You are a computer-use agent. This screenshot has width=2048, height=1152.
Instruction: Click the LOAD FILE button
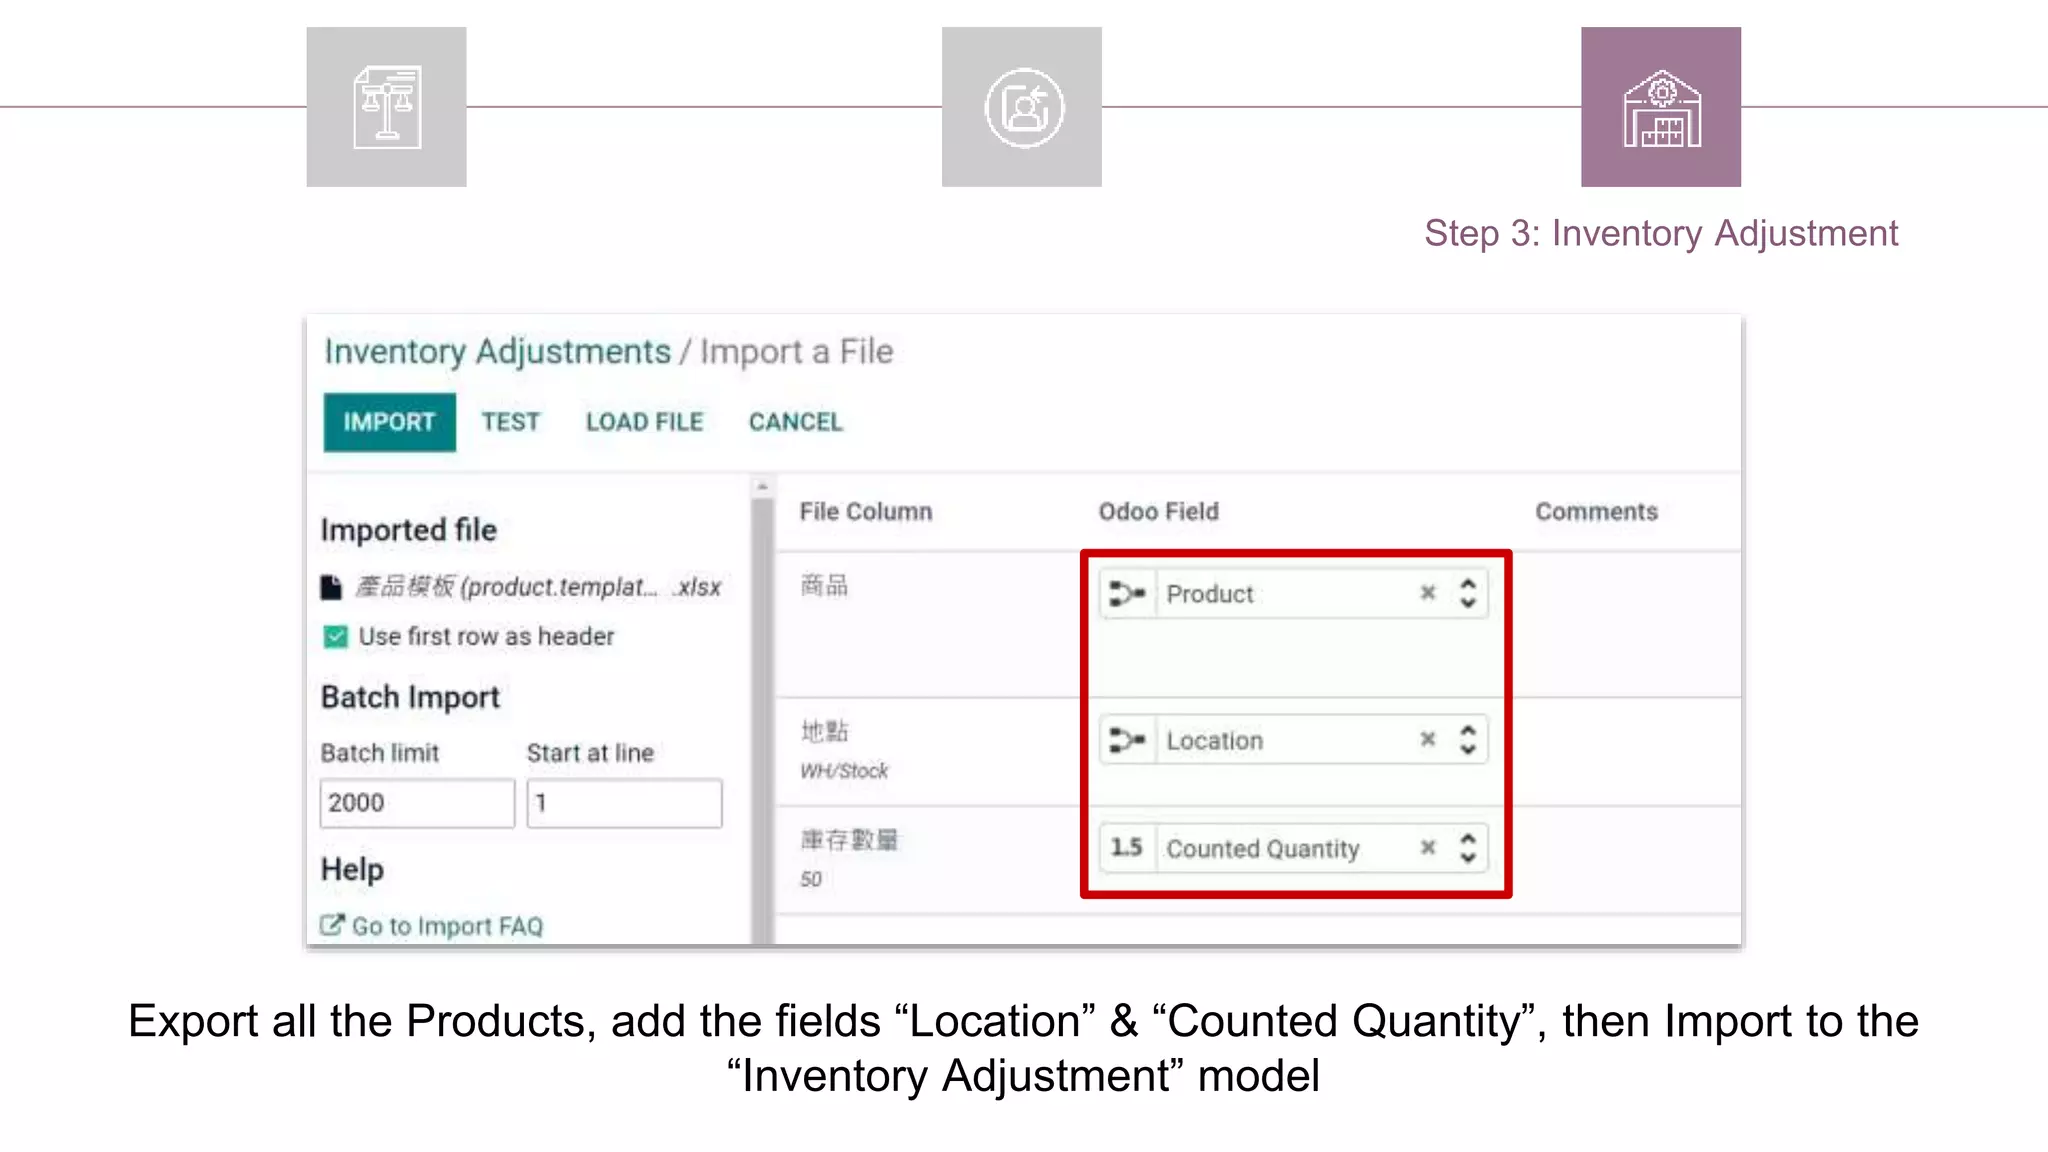(x=645, y=422)
